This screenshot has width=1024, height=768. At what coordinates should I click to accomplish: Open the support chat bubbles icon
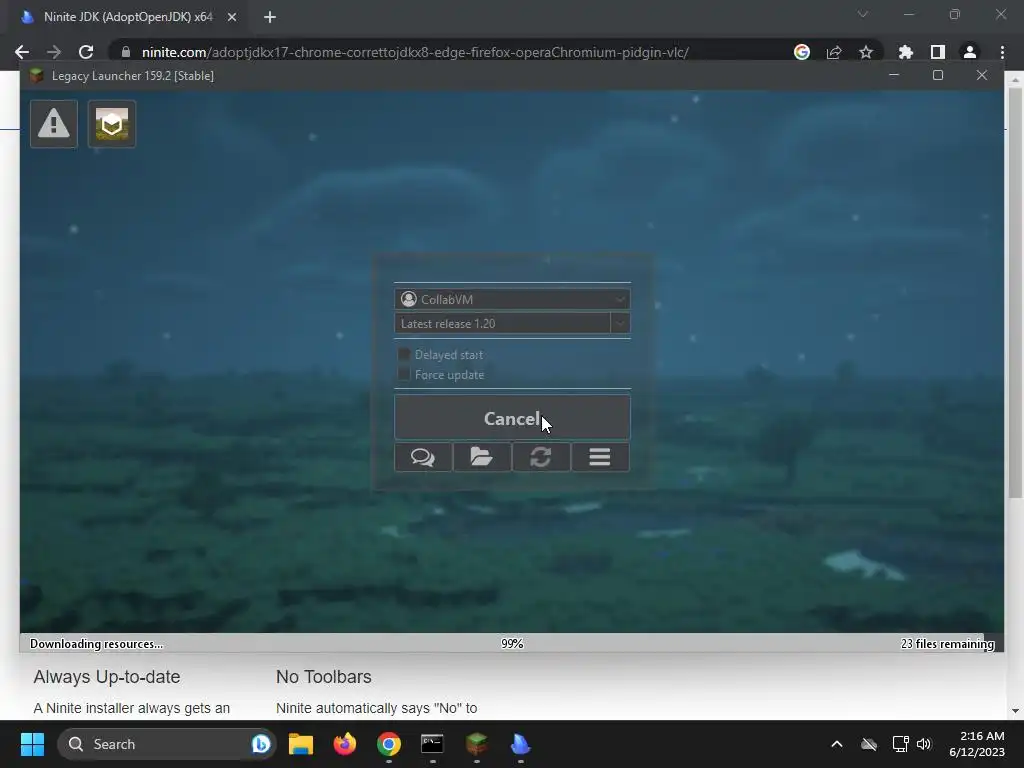point(423,457)
